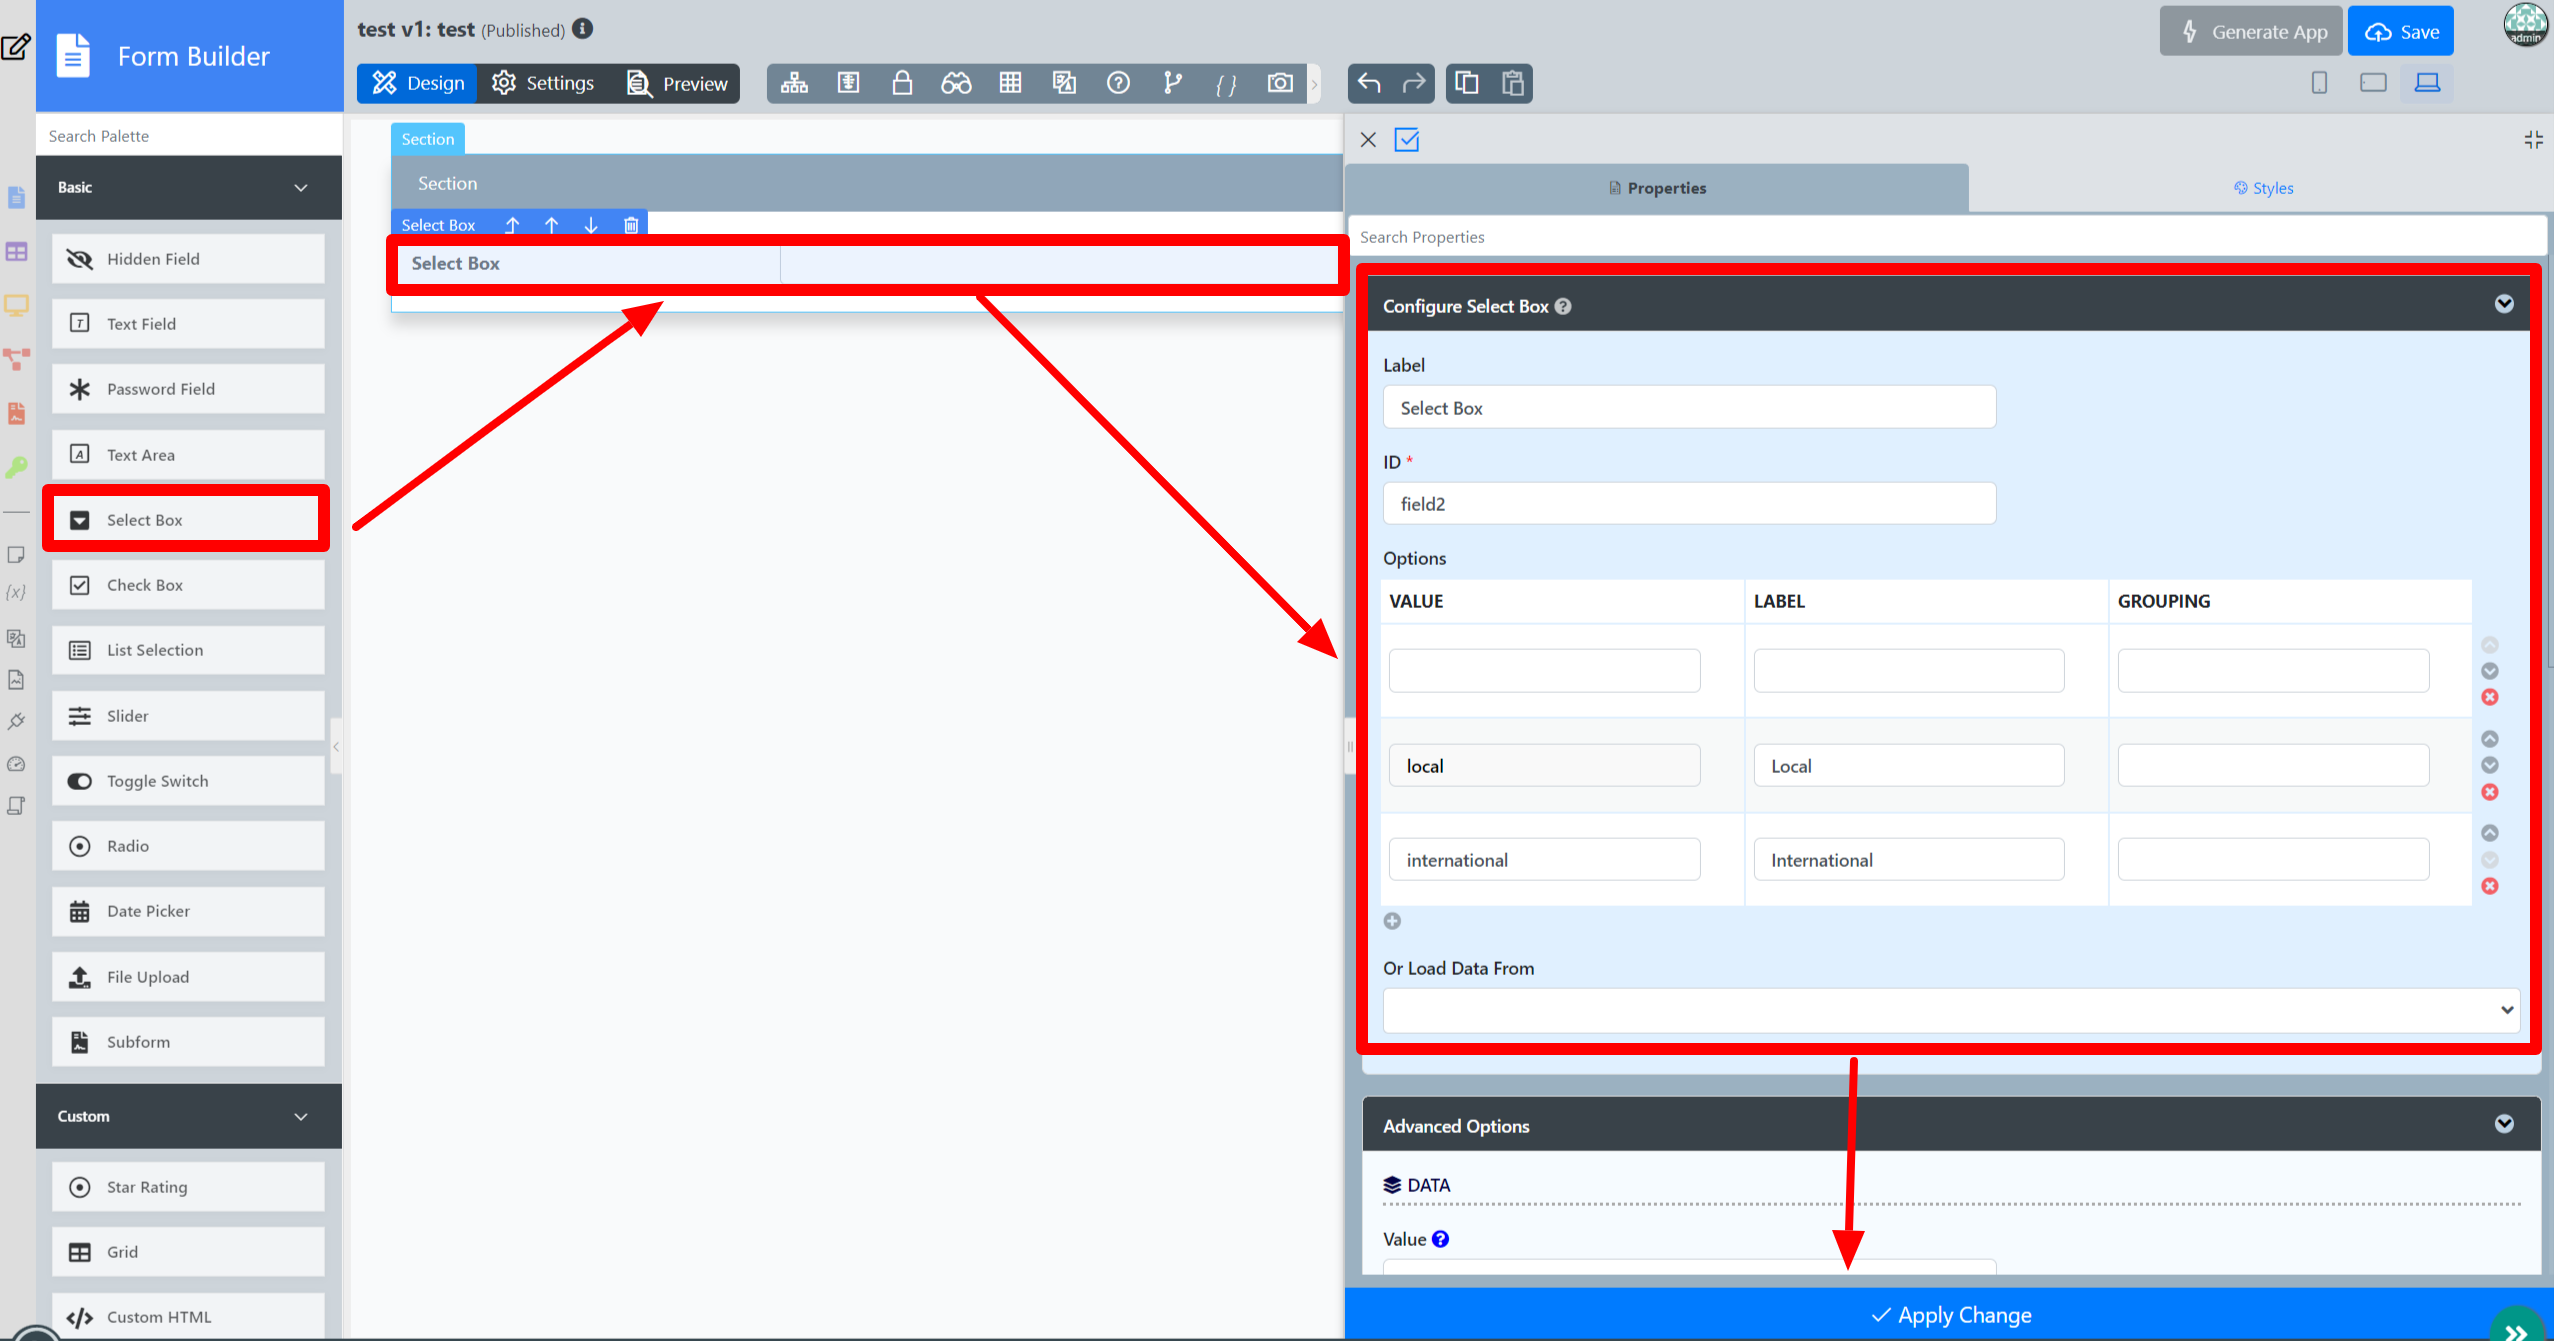
Task: Click the screenshot camera toolbar icon
Action: pos(1280,83)
